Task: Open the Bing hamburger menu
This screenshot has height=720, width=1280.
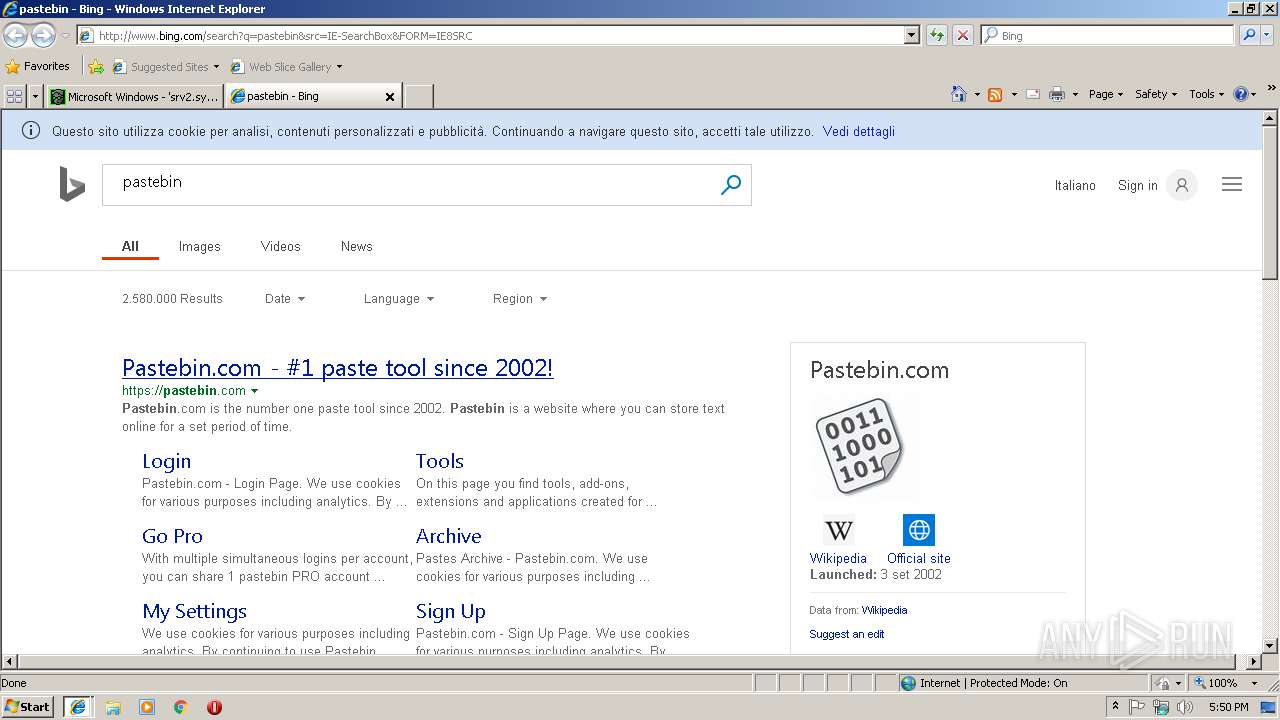Action: (1232, 185)
